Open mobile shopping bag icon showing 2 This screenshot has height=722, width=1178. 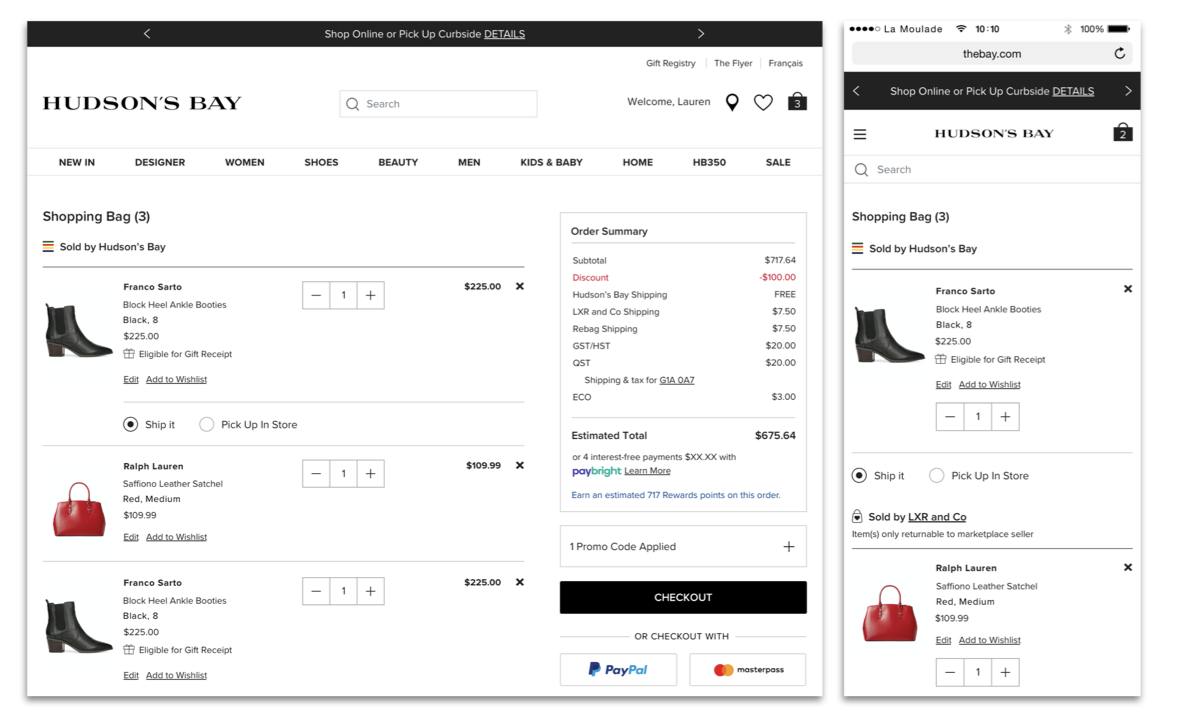pos(1122,132)
